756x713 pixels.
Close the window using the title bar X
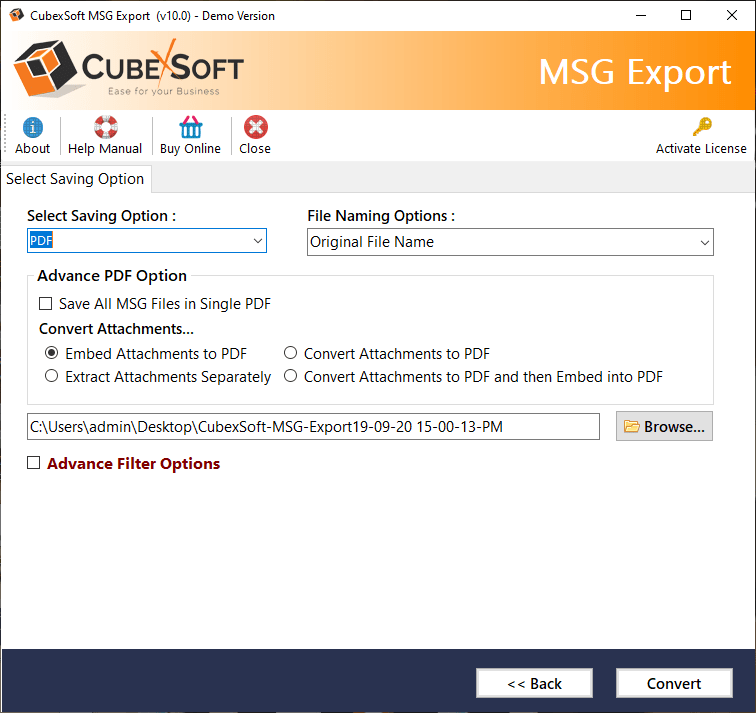pyautogui.click(x=731, y=15)
